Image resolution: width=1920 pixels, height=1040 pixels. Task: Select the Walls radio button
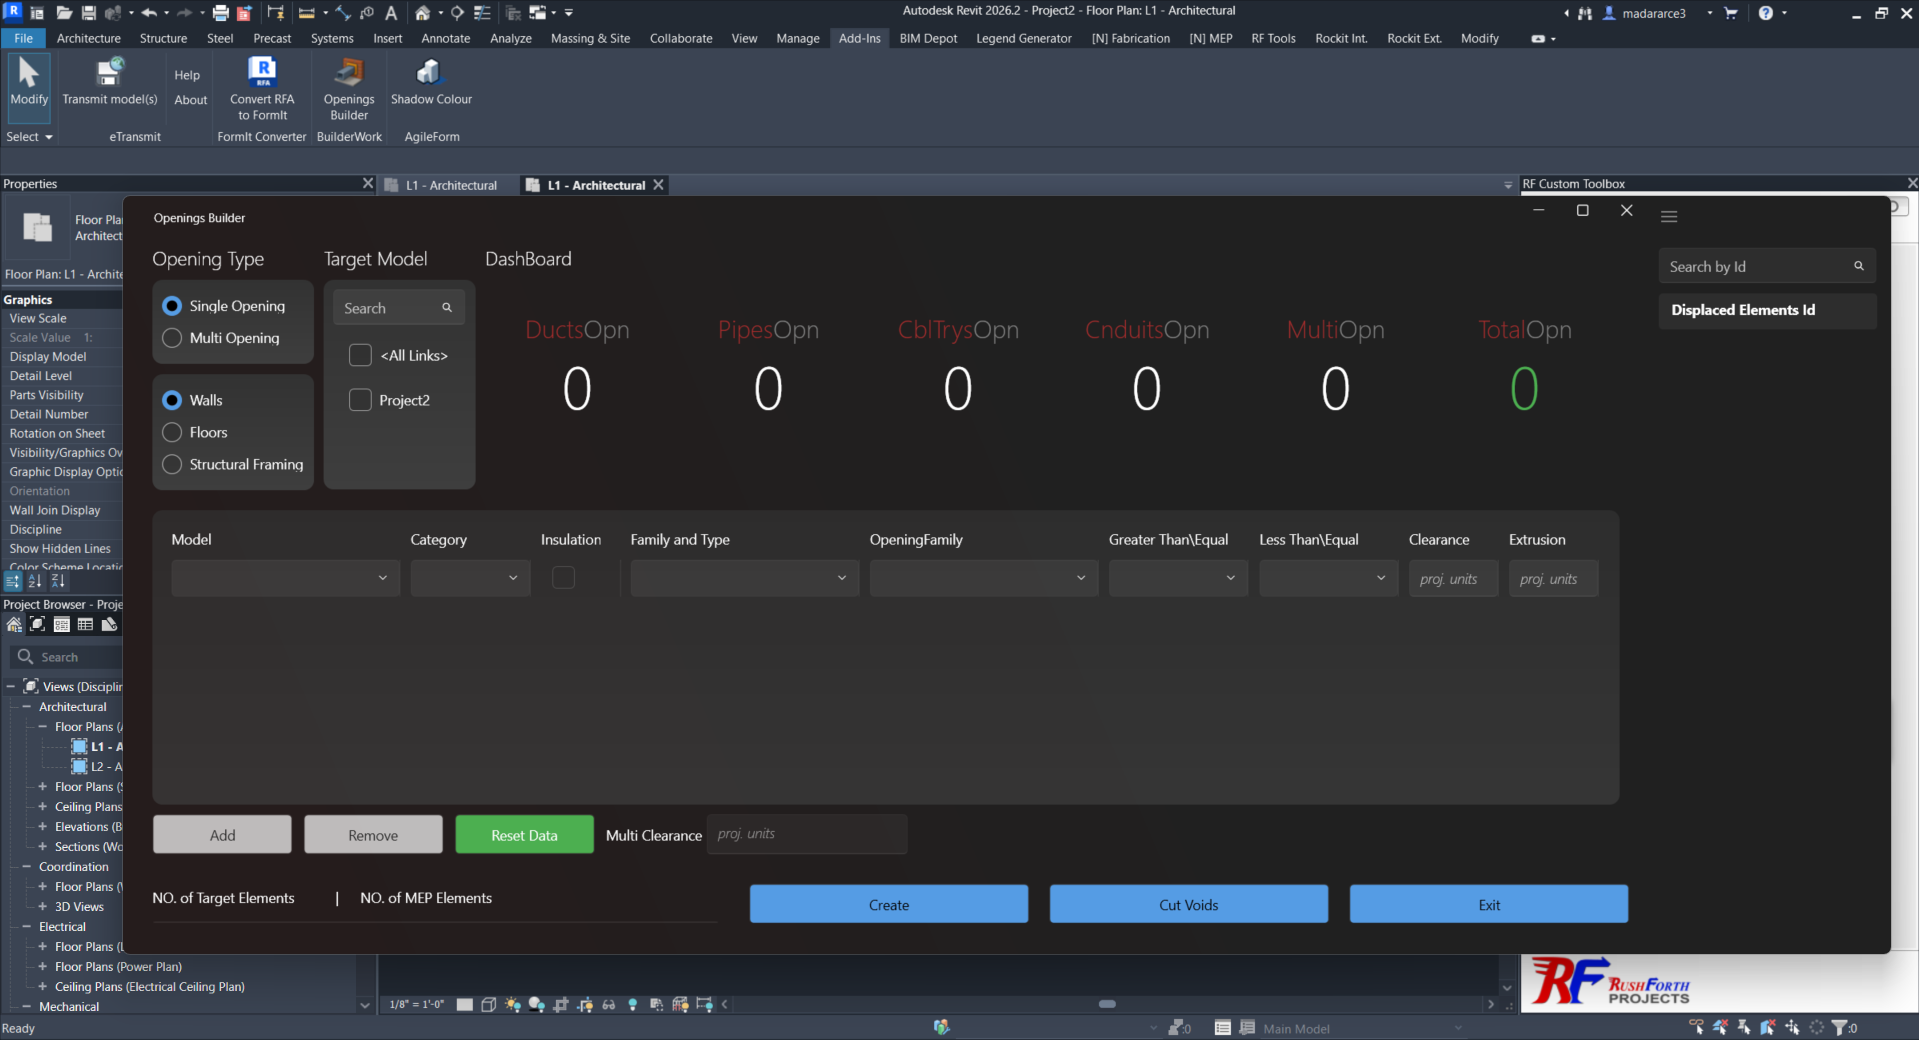(x=172, y=400)
